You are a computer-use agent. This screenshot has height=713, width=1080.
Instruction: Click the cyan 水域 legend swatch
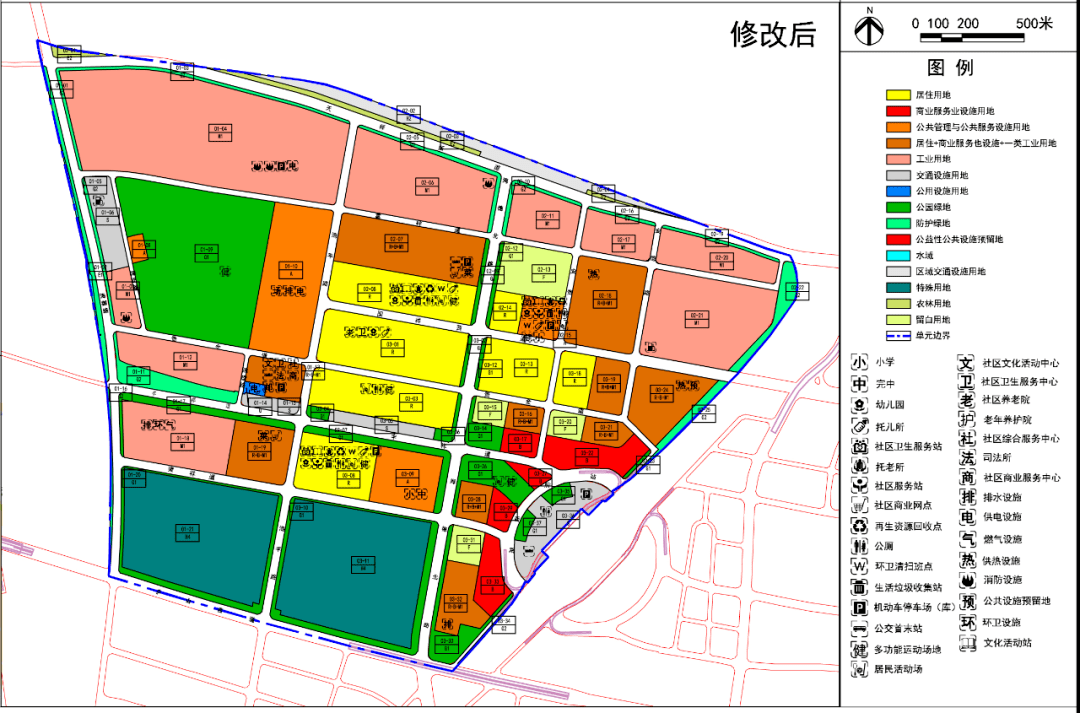pyautogui.click(x=898, y=255)
